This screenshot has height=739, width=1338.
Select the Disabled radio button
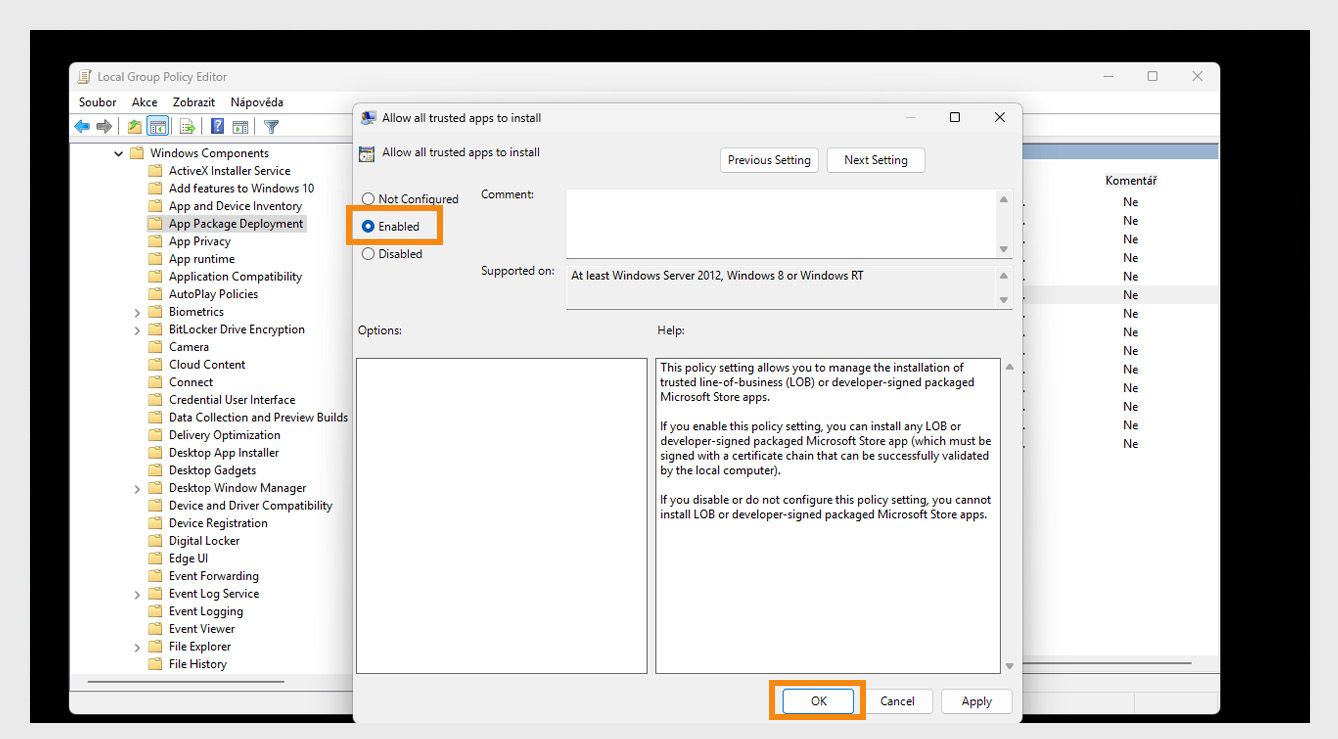[368, 254]
